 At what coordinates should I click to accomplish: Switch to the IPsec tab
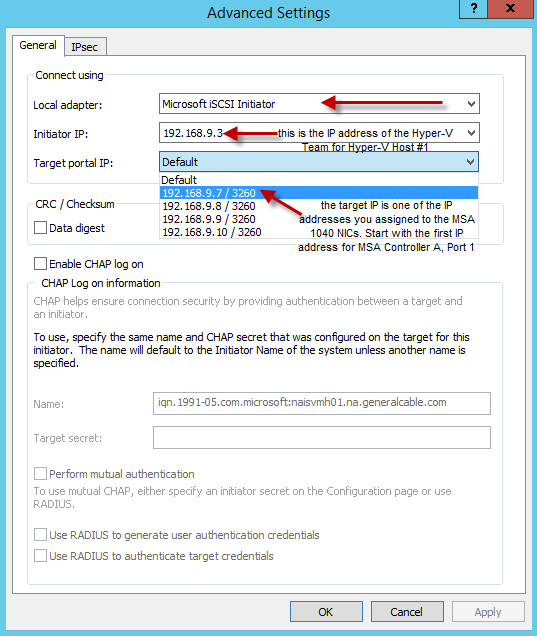(x=85, y=47)
